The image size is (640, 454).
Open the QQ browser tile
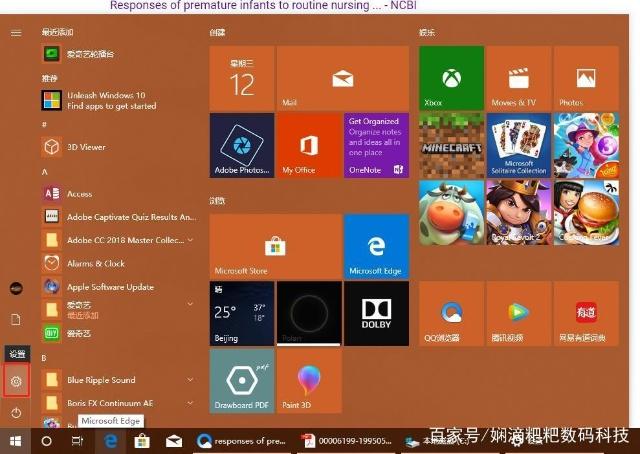[451, 314]
